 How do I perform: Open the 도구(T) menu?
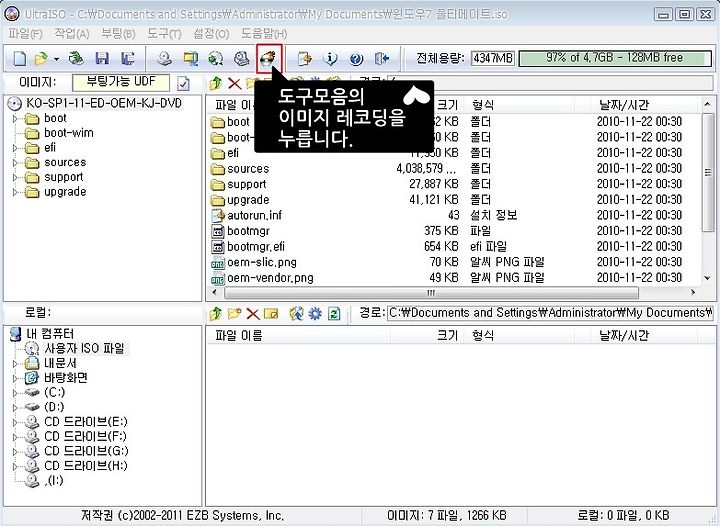click(x=164, y=34)
